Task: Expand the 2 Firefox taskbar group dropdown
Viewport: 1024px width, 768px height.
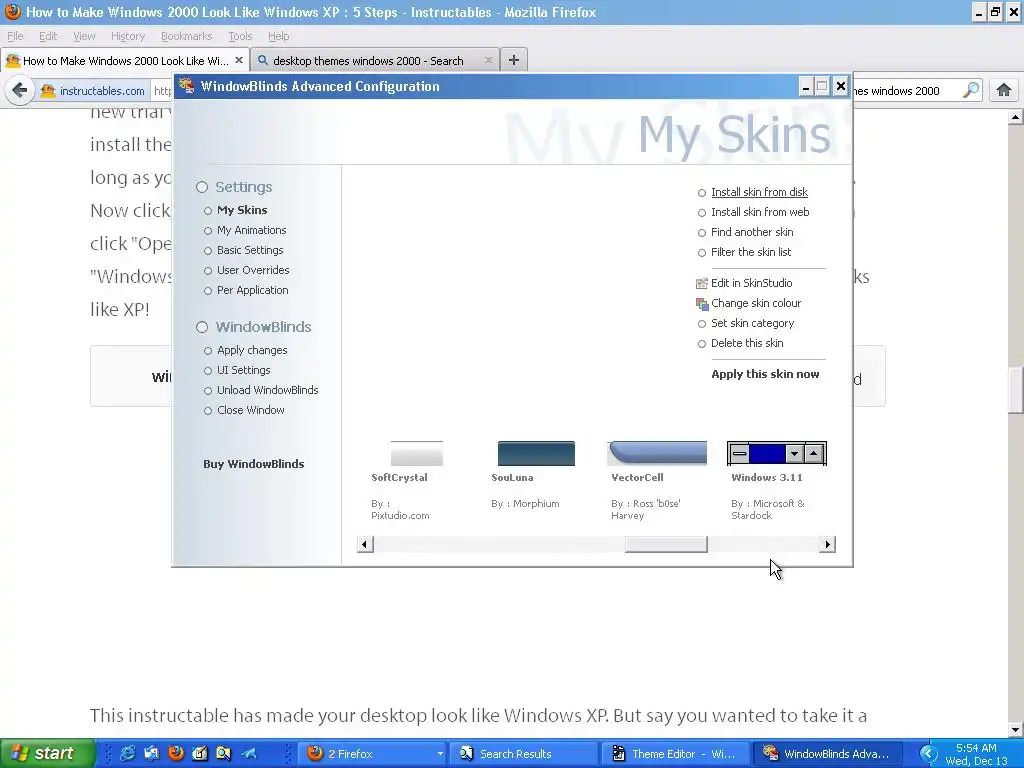Action: click(440, 754)
